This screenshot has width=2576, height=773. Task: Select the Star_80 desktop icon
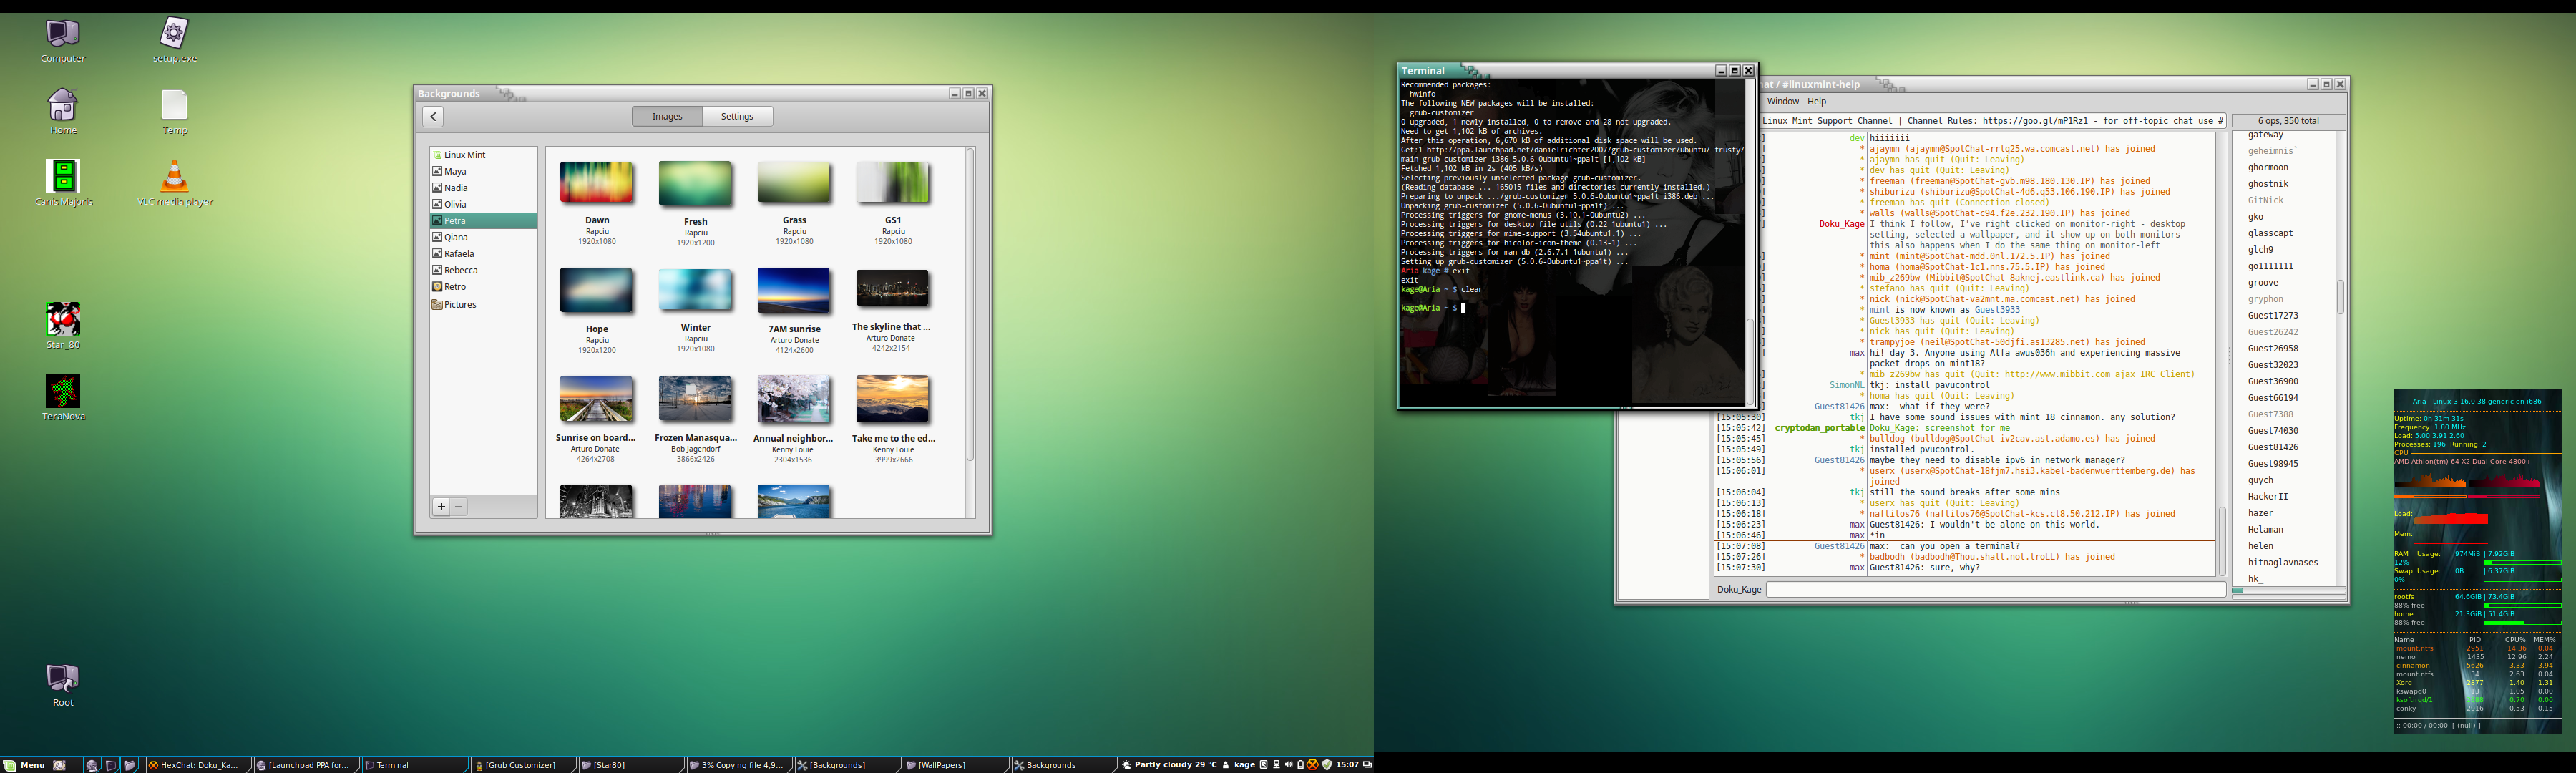pos(63,326)
